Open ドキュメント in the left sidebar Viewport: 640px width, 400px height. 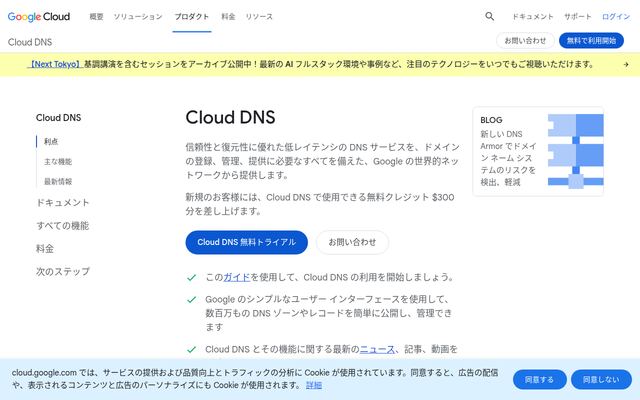coord(62,202)
